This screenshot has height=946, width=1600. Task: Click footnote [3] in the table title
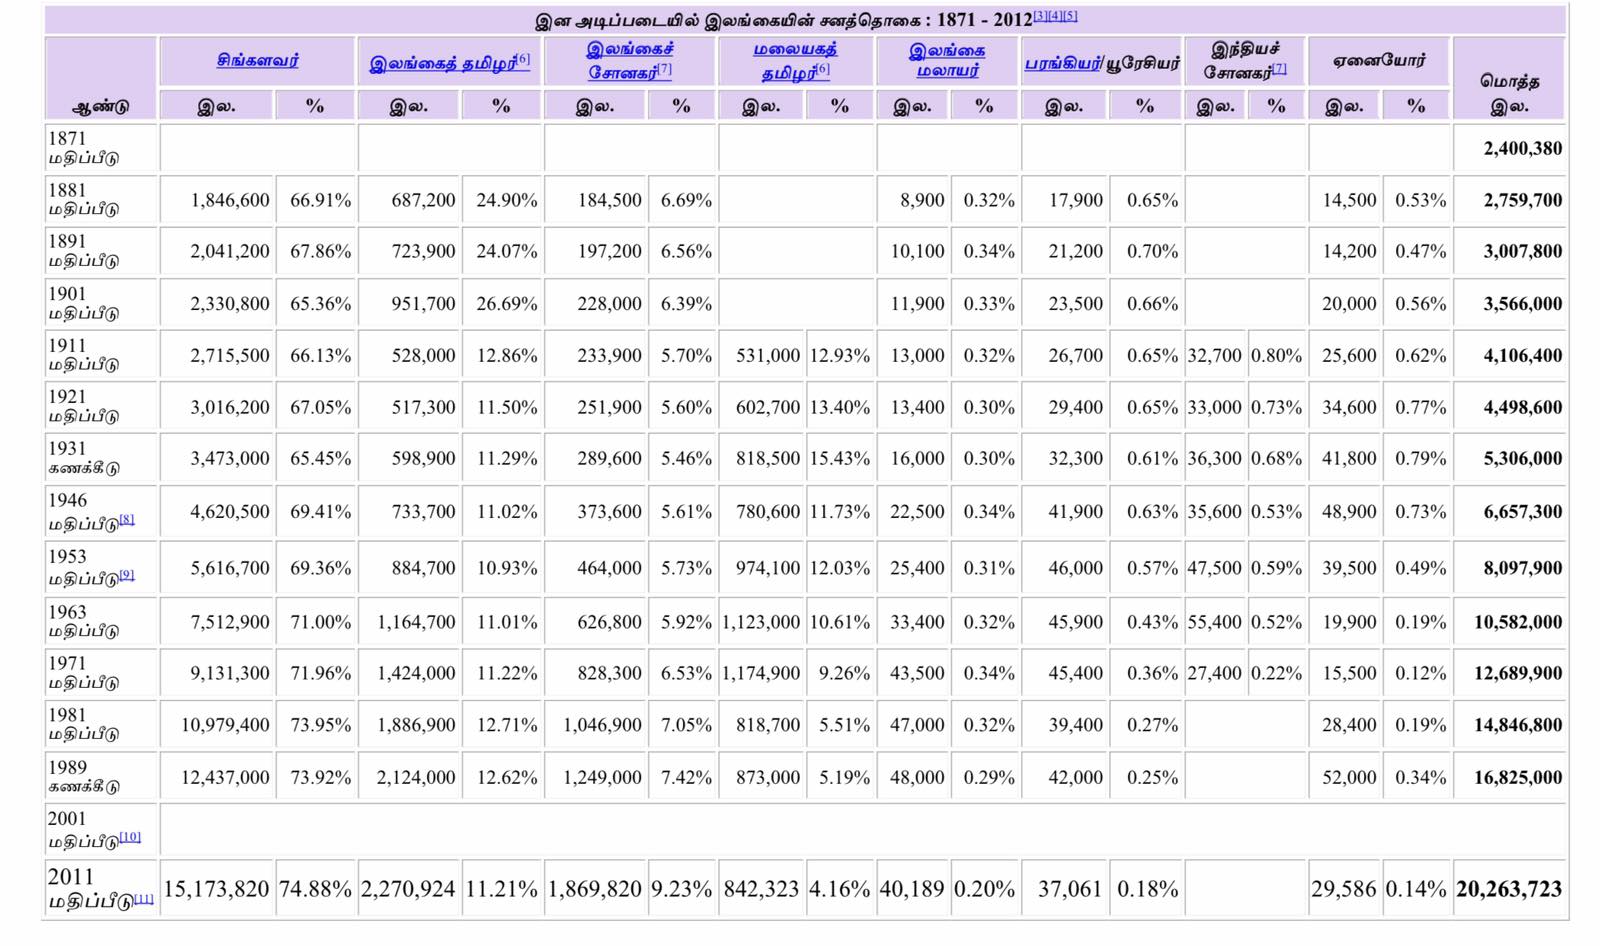click(1040, 16)
